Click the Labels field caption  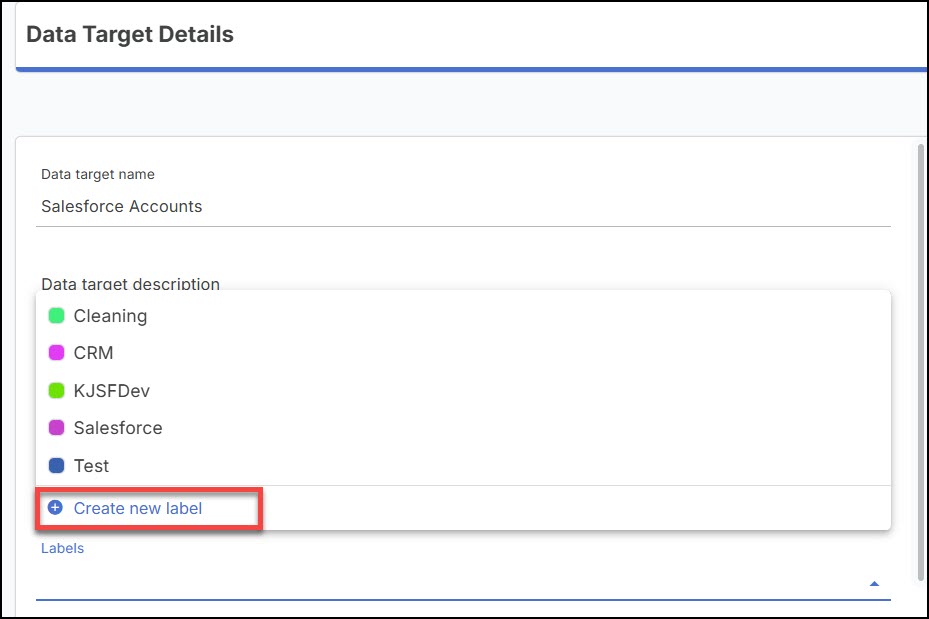62,549
